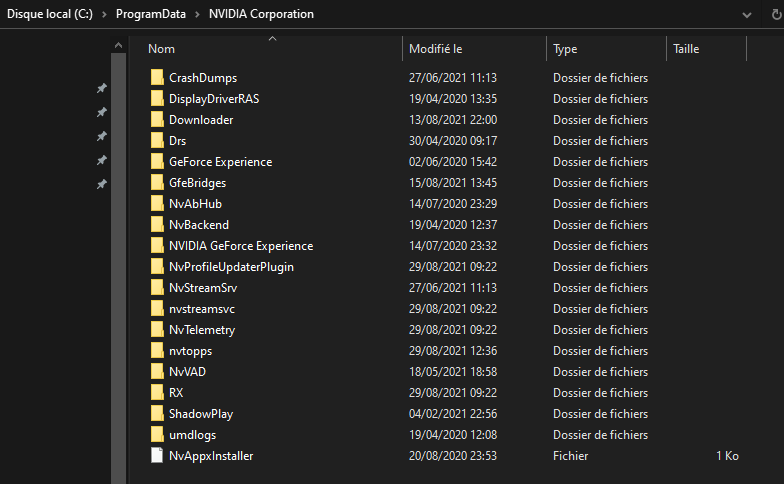Viewport: 784px width, 484px height.
Task: Select the GeForce Experience name text
Action: click(220, 162)
